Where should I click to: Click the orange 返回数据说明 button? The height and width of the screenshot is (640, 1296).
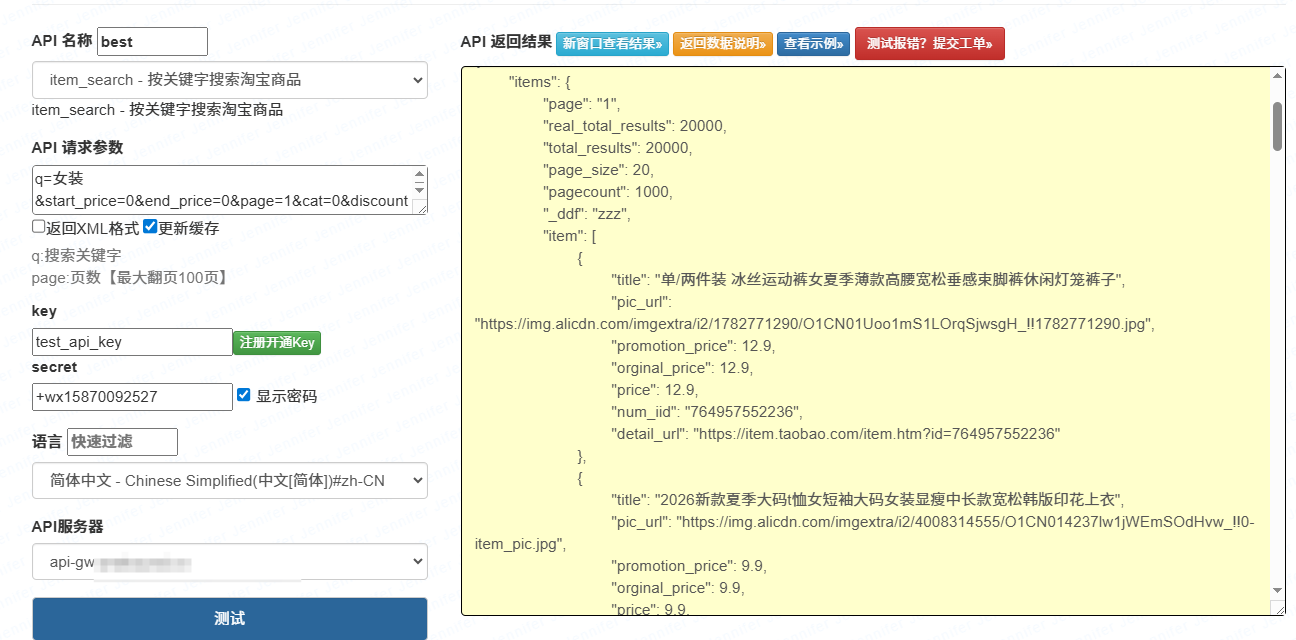(723, 44)
